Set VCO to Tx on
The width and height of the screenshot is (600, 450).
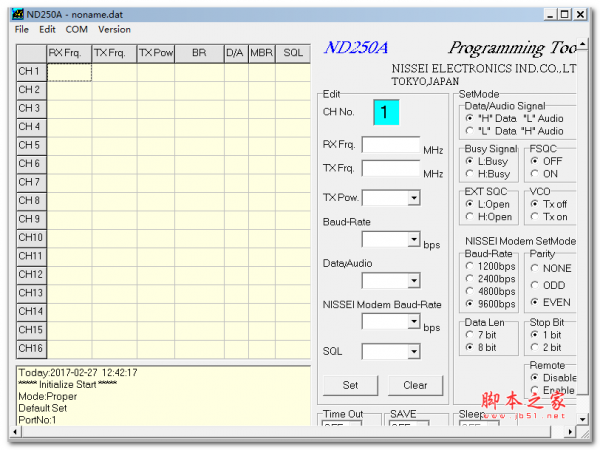point(549,217)
